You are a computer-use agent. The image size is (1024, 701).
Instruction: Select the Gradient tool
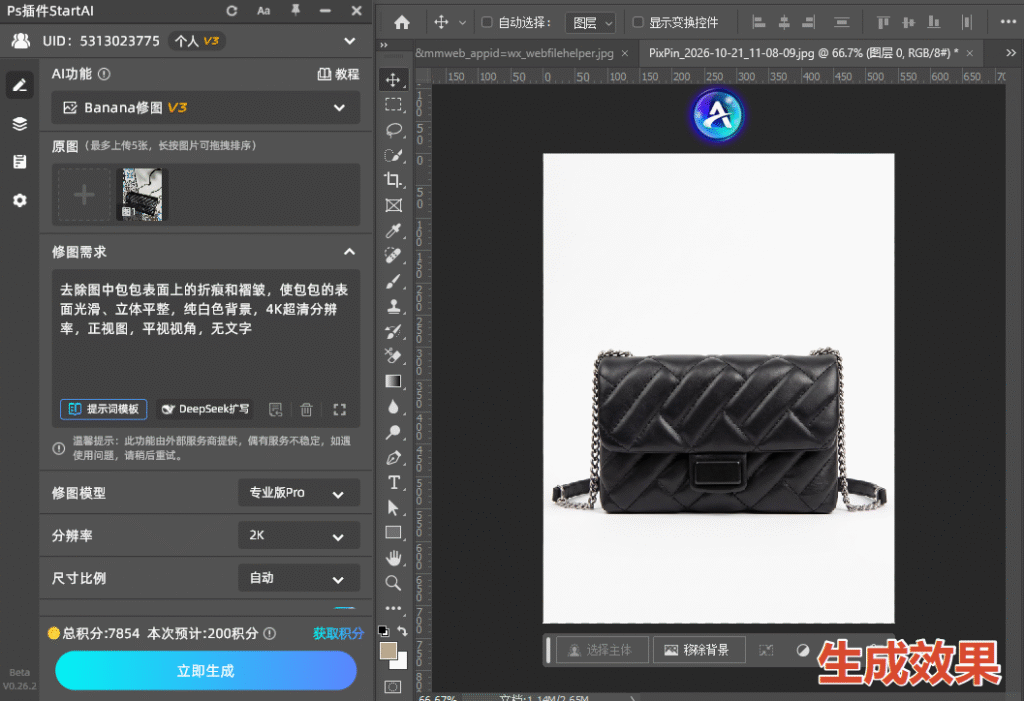pos(393,382)
